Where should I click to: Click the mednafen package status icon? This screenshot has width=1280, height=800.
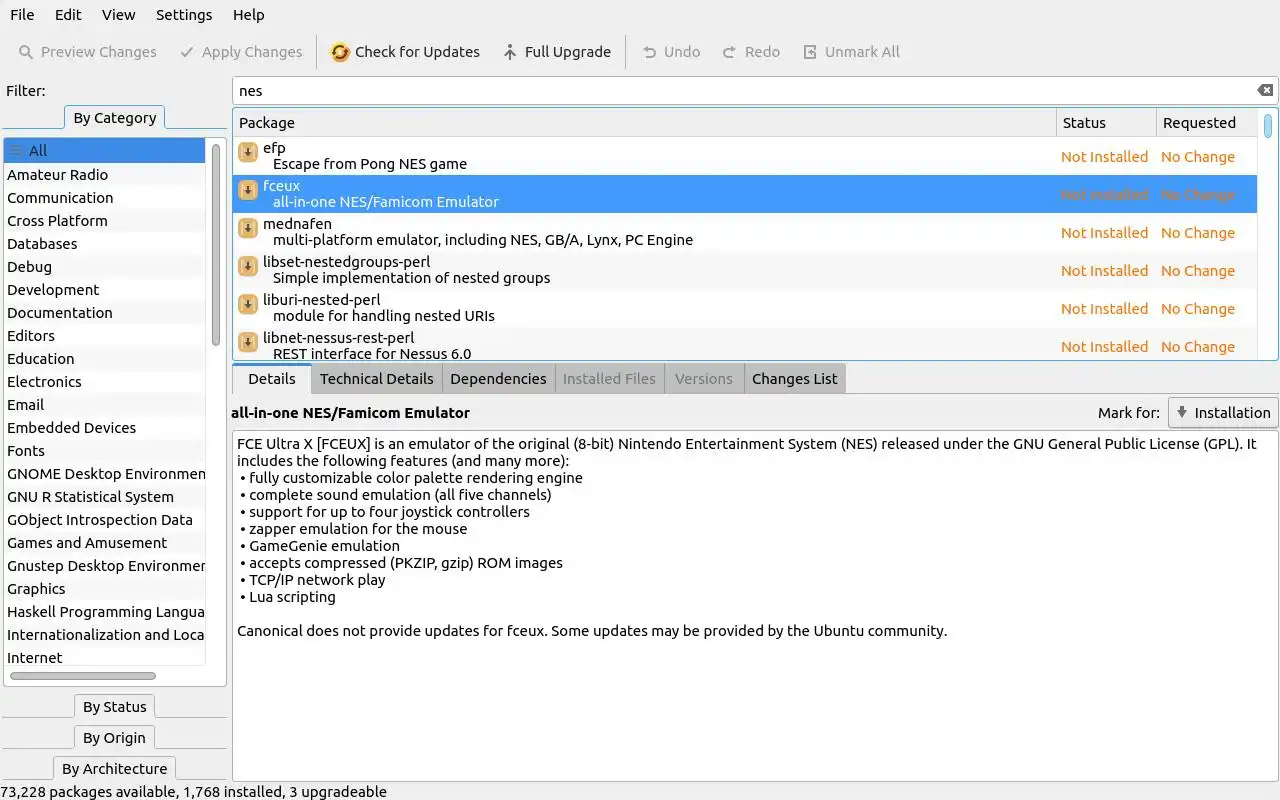tap(248, 229)
